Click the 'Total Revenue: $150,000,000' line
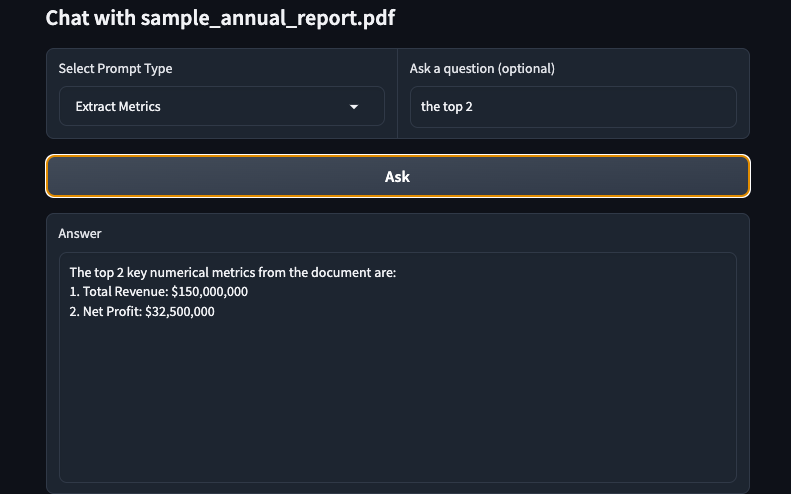 tap(158, 292)
